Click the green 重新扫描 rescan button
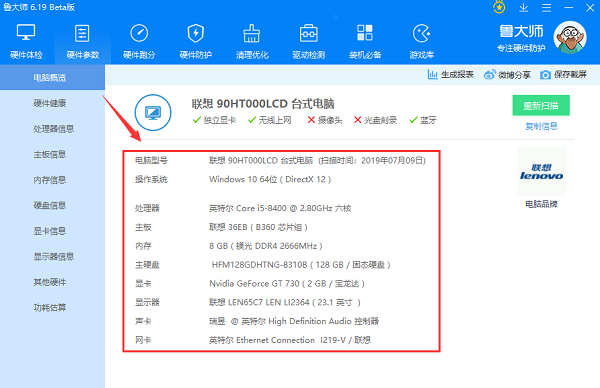The image size is (600, 388). pyautogui.click(x=541, y=105)
